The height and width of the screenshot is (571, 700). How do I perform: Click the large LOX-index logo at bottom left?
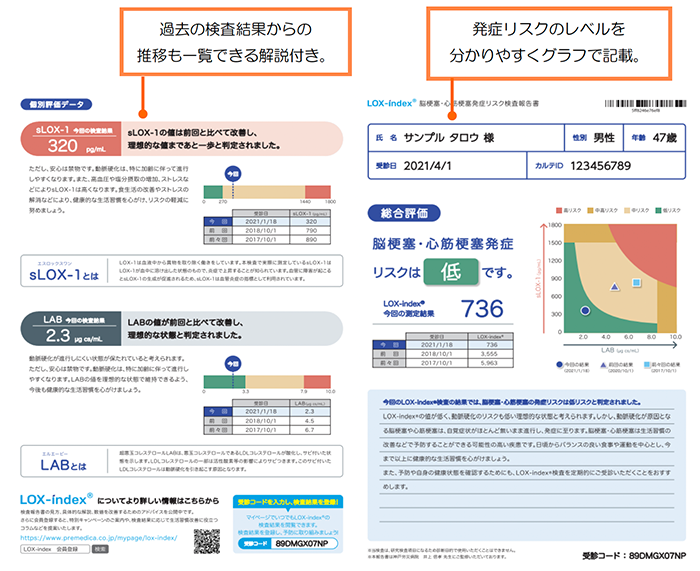tap(56, 500)
